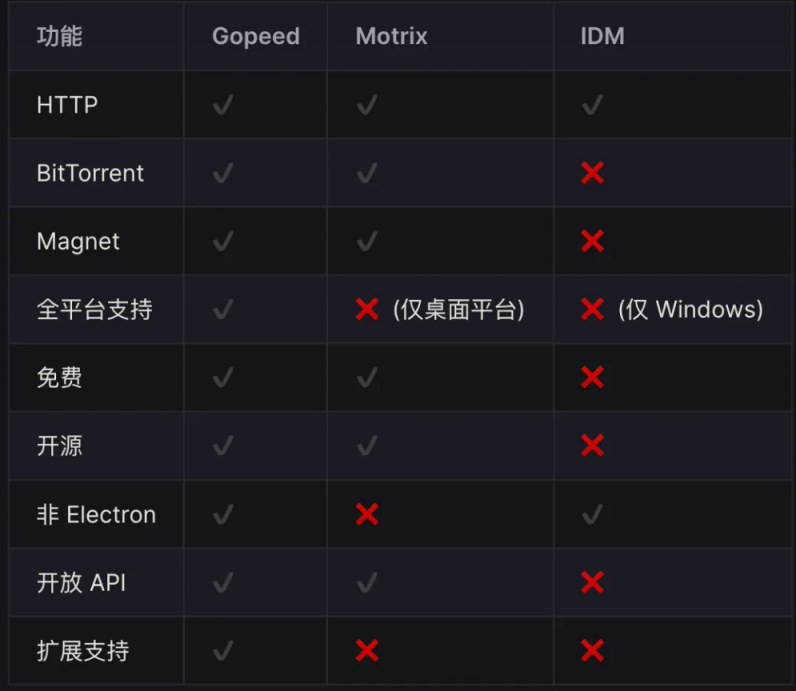Click IDM's red X in 免费 row
Viewport: 796px width, 691px height.
[x=592, y=377]
